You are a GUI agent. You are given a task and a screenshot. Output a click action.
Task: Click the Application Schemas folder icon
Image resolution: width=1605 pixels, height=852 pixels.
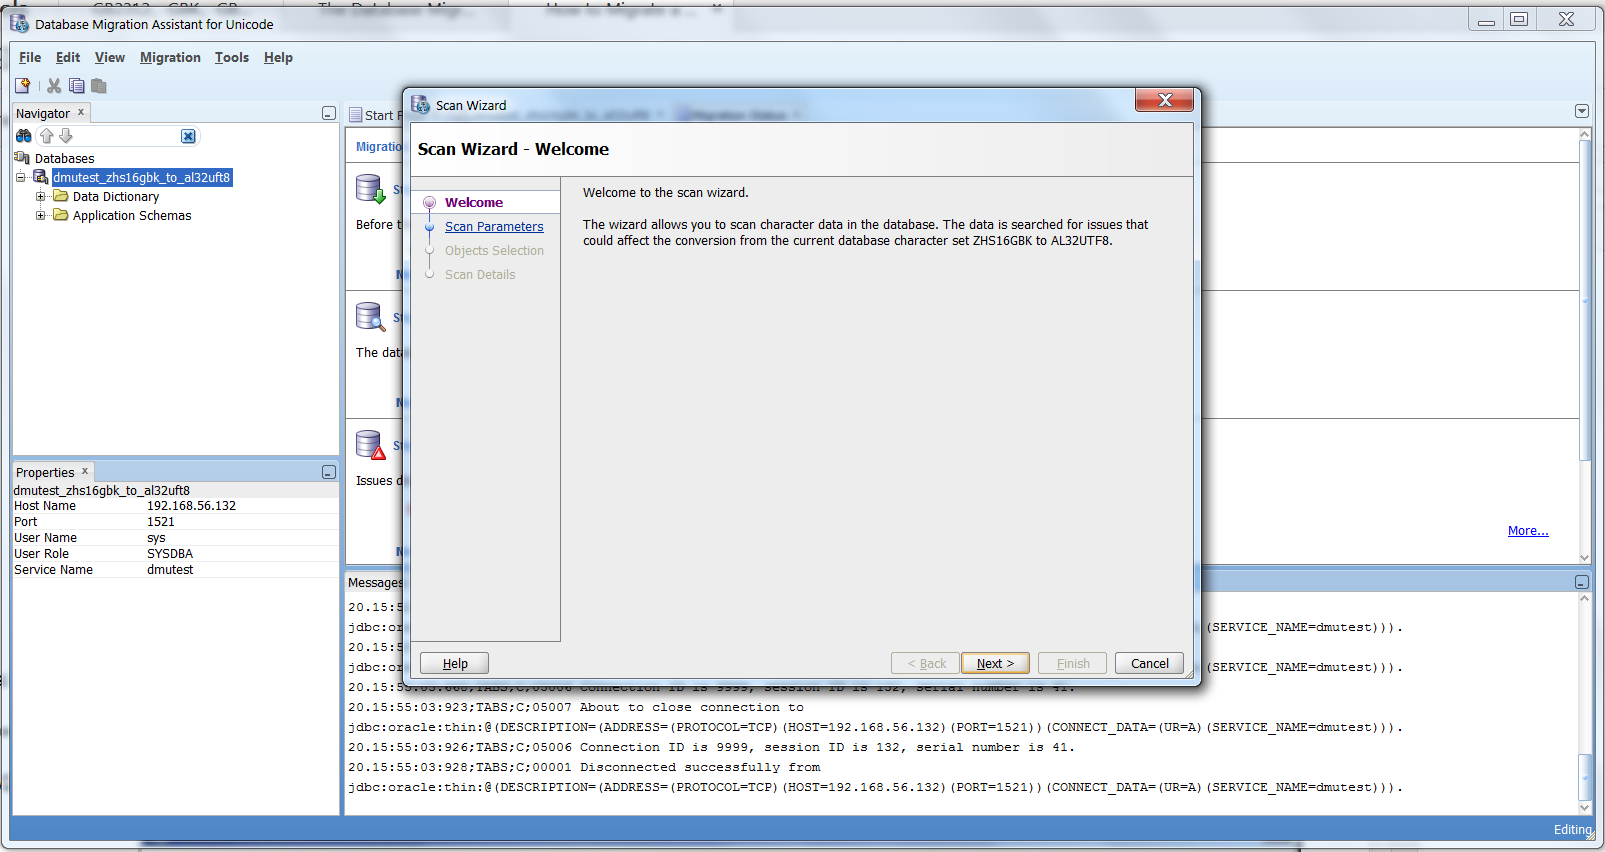(x=61, y=215)
